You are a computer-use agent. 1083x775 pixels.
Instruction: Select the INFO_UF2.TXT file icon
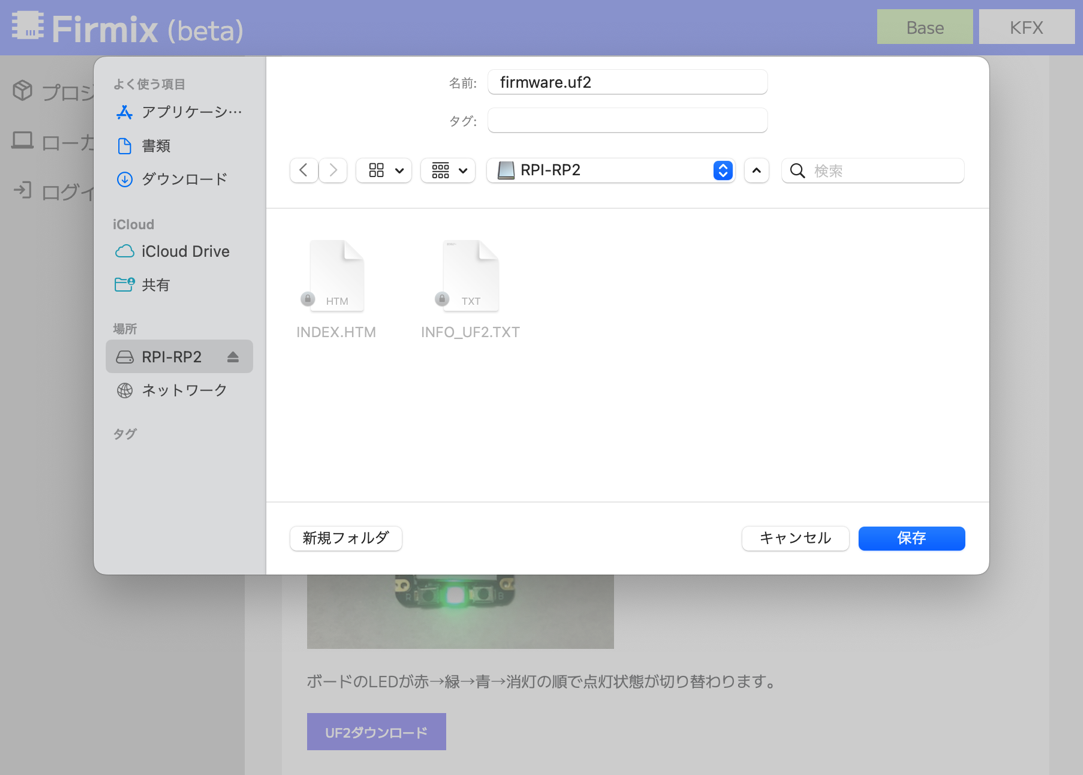pyautogui.click(x=470, y=277)
